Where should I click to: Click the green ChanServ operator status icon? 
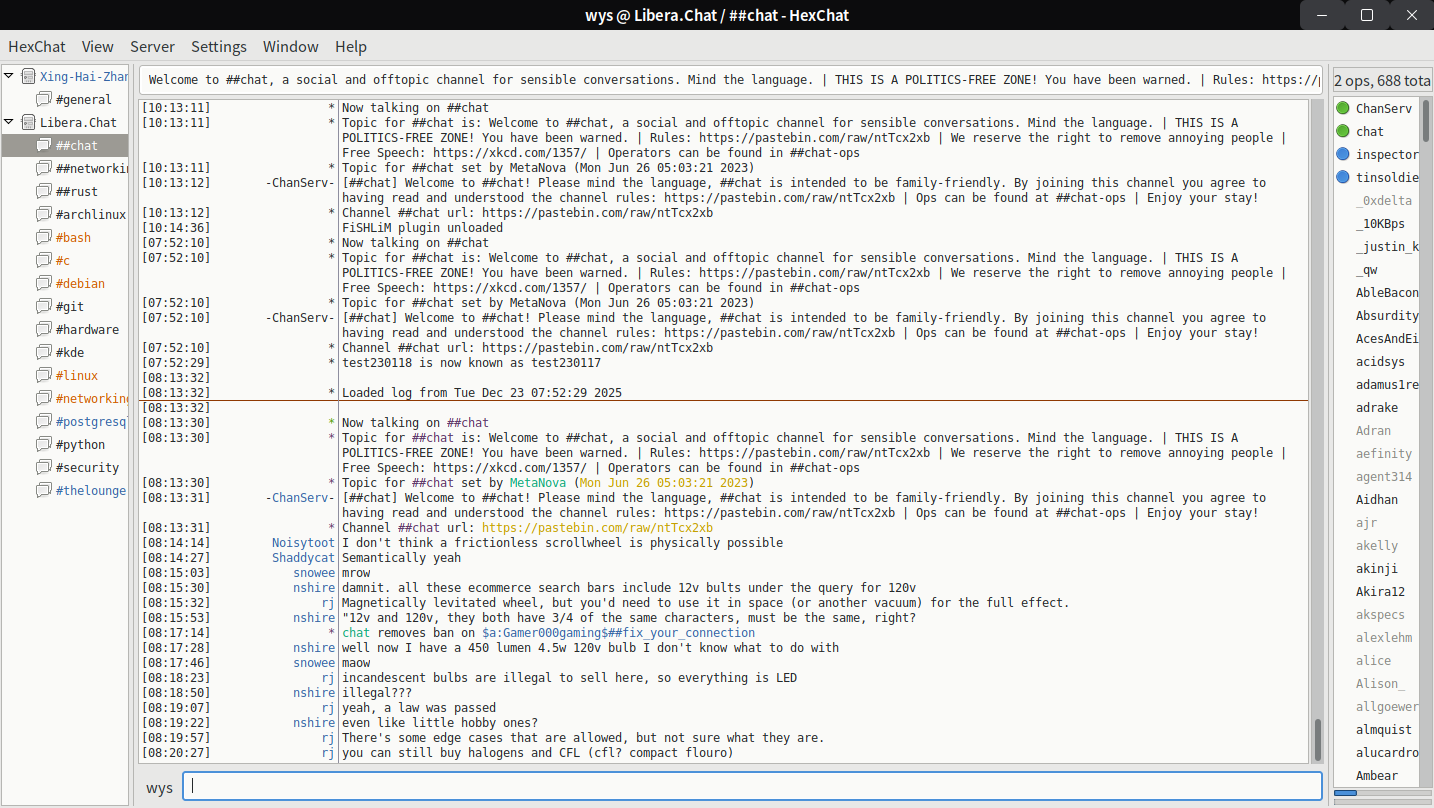[1342, 108]
